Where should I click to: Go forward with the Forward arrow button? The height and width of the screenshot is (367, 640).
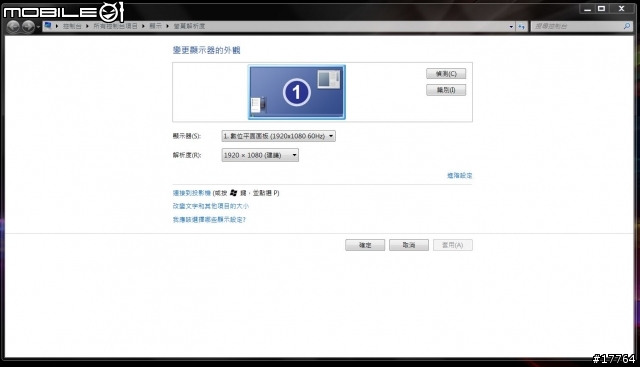pos(28,26)
